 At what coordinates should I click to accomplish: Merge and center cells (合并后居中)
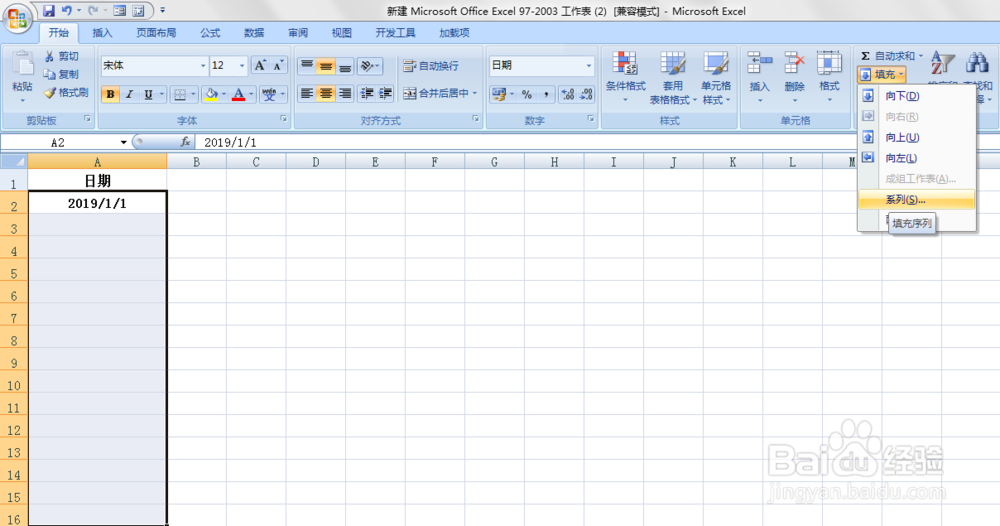coord(440,94)
